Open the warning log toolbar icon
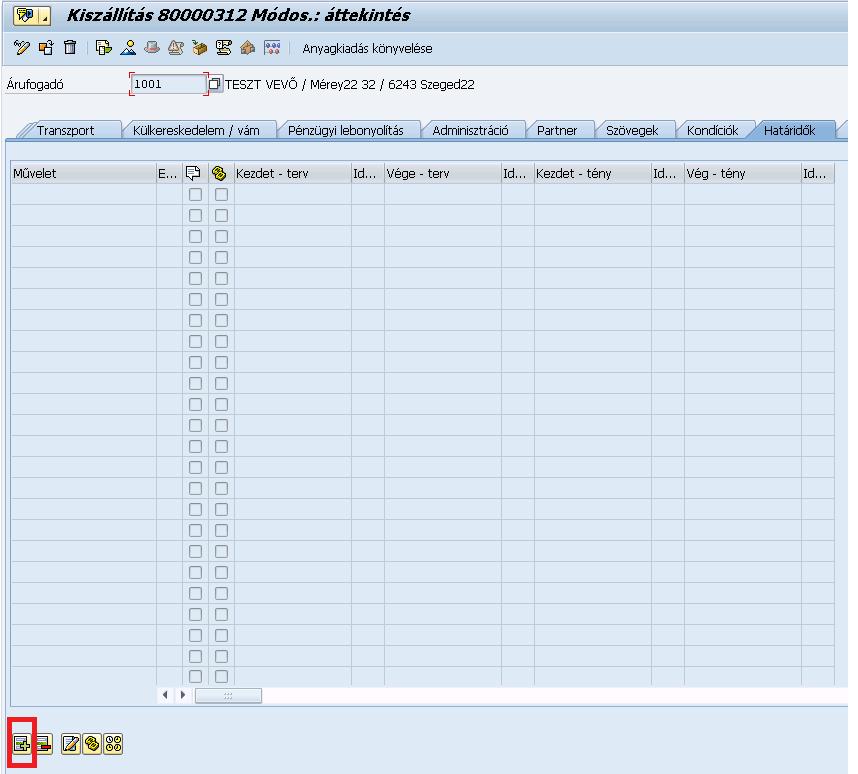Viewport: 858px width, 774px height. coord(176,48)
